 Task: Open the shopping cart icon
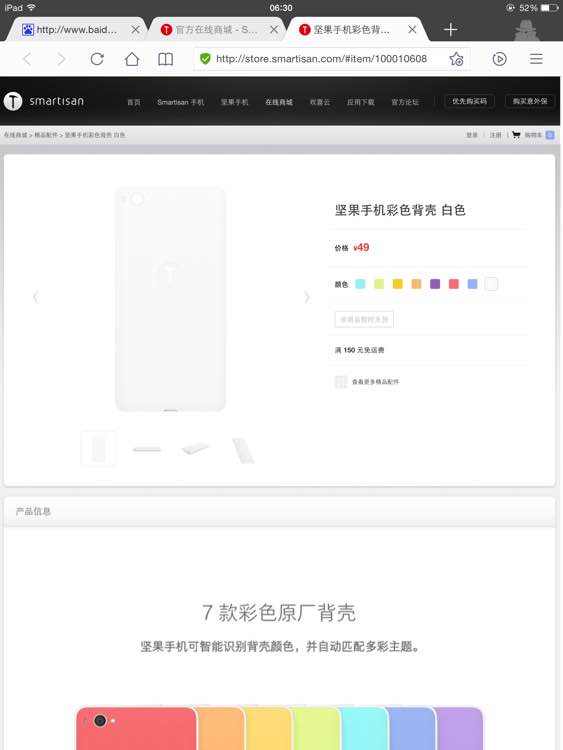point(516,135)
